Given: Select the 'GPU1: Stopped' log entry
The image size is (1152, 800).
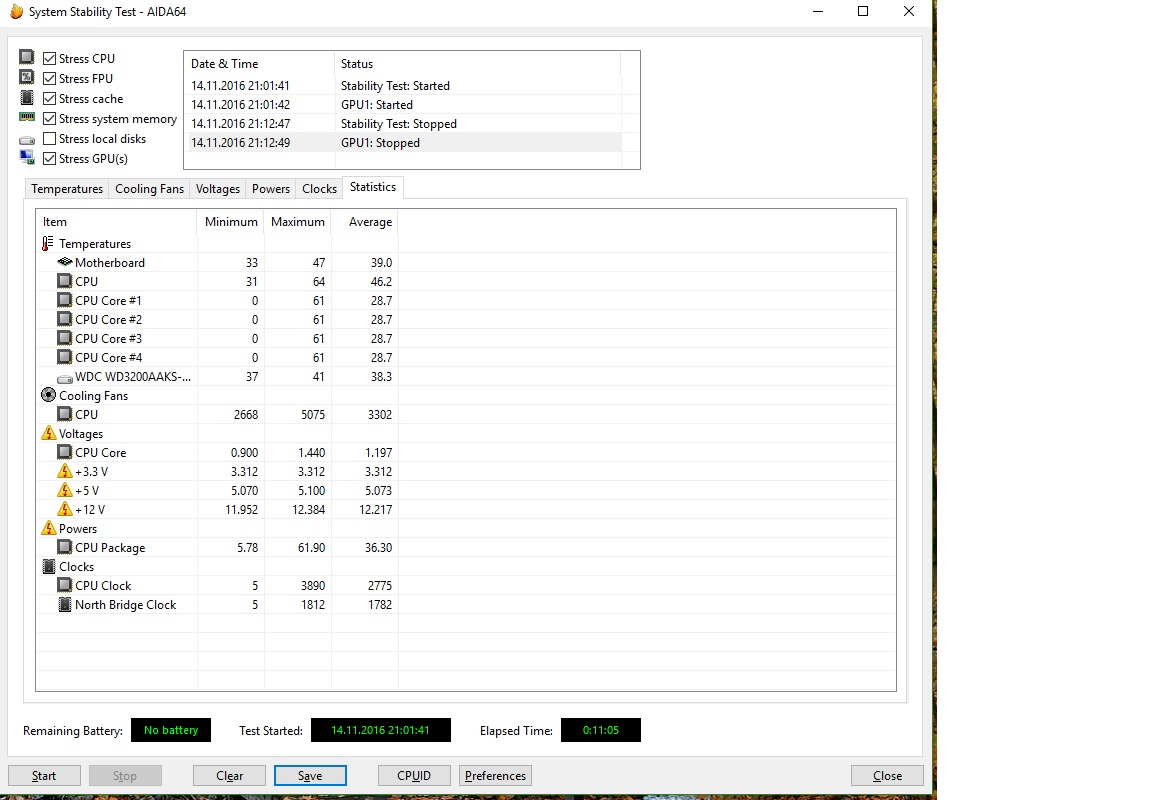Looking at the screenshot, I should click(x=403, y=143).
